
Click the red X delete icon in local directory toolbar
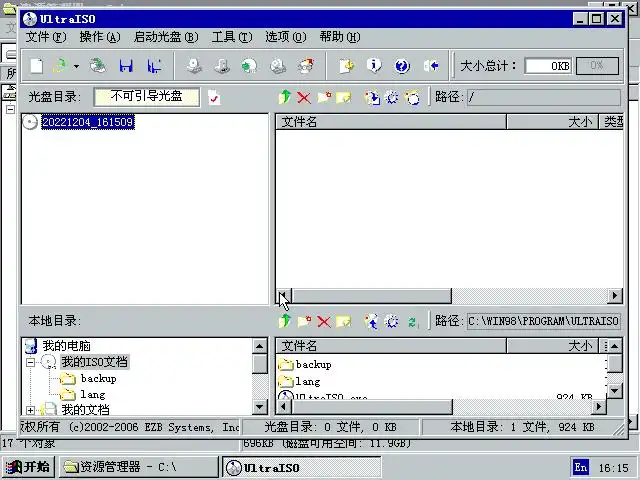coord(324,322)
